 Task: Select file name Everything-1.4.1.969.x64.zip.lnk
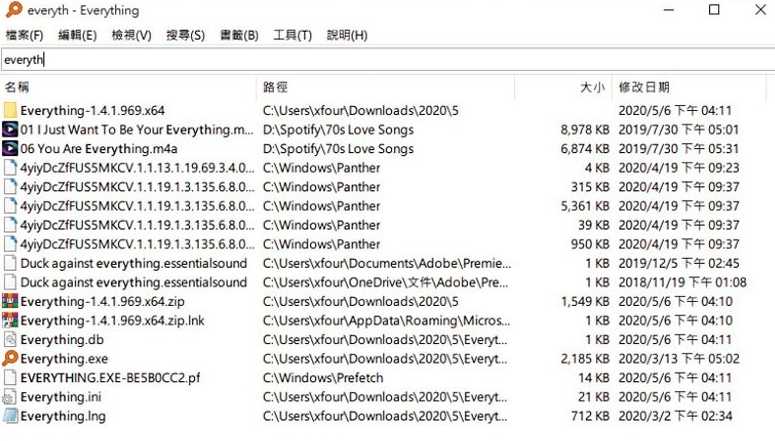[112, 320]
